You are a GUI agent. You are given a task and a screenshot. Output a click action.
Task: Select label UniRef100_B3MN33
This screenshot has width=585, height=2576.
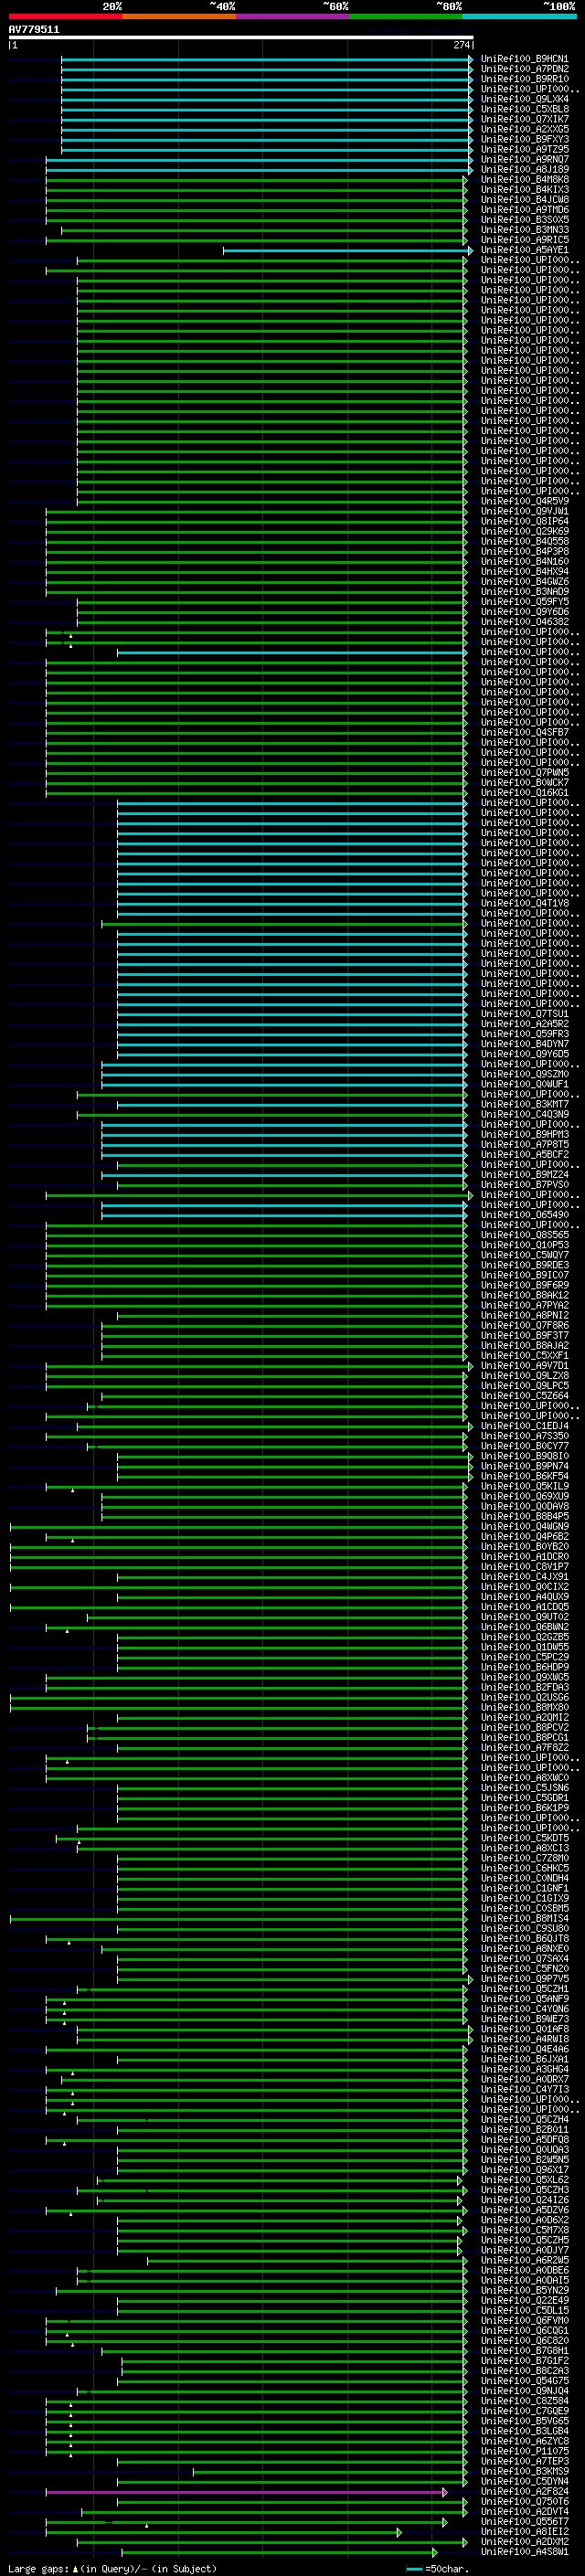pyautogui.click(x=524, y=230)
